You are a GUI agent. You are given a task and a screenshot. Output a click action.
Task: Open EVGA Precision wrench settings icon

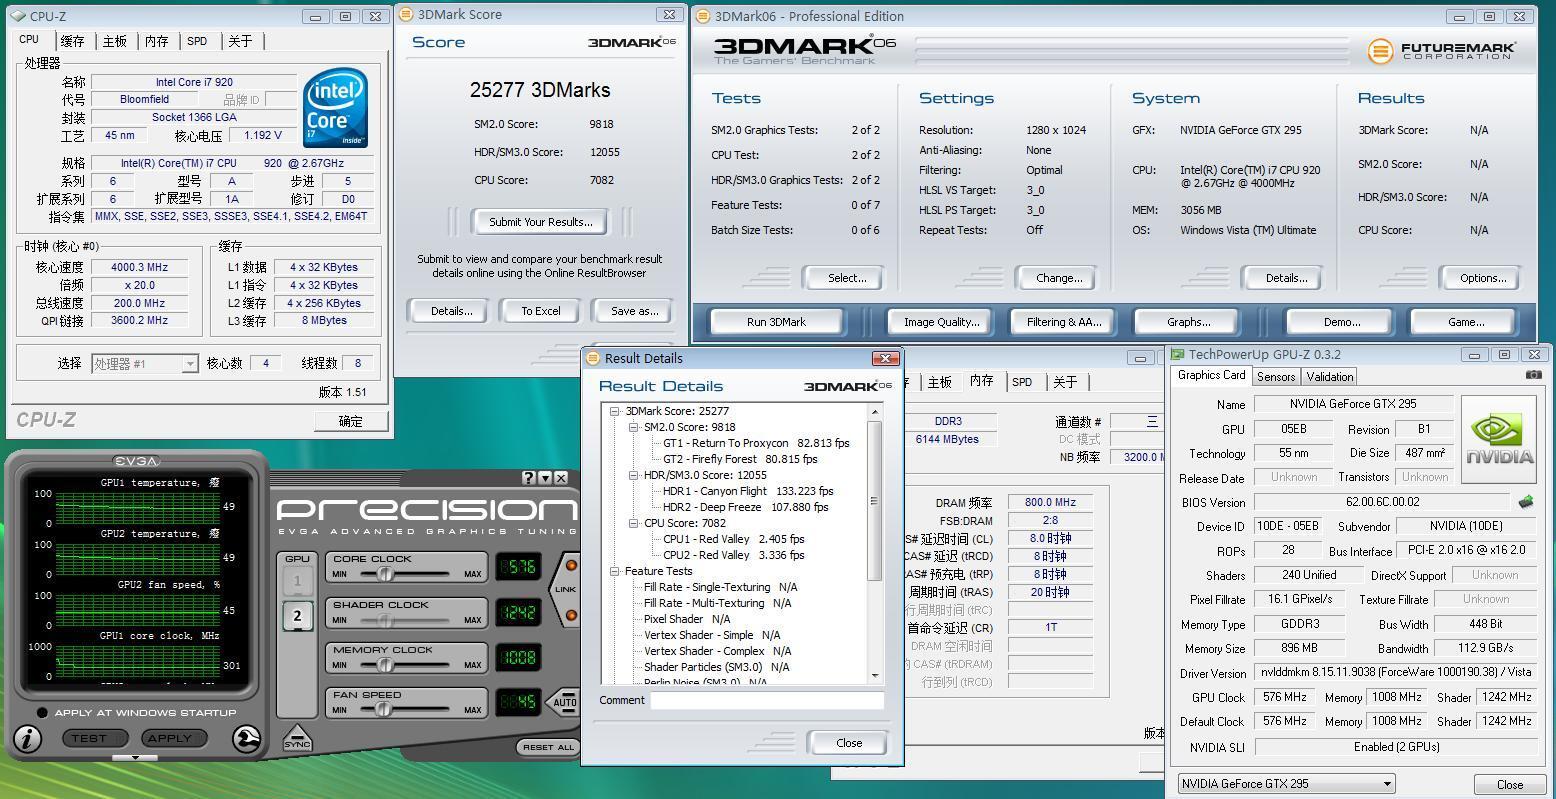(247, 739)
